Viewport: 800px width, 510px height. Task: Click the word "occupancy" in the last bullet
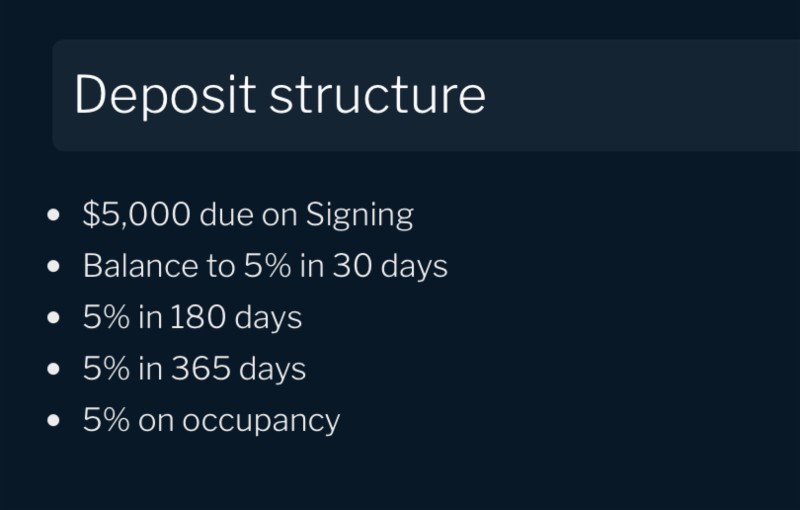pos(261,422)
